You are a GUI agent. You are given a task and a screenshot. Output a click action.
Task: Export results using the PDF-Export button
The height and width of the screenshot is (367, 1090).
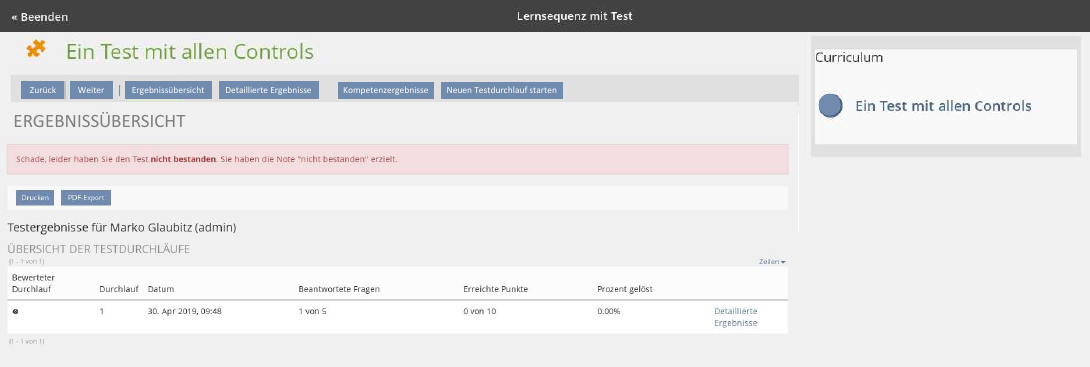click(86, 198)
